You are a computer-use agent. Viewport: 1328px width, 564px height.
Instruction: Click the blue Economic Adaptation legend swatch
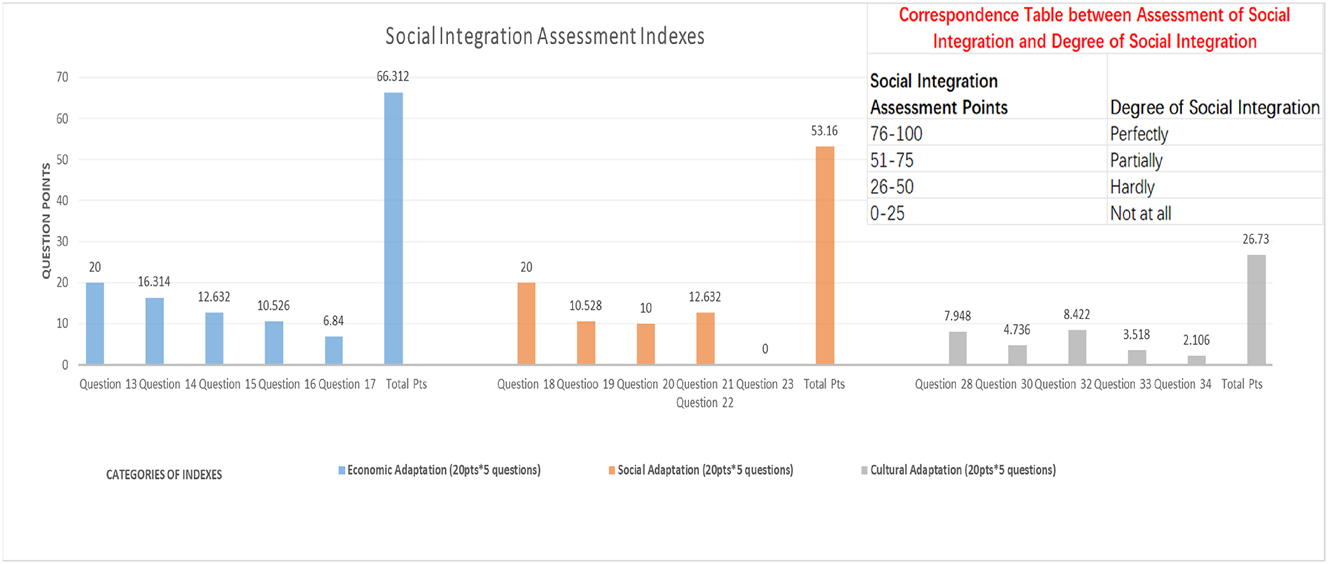click(x=341, y=470)
